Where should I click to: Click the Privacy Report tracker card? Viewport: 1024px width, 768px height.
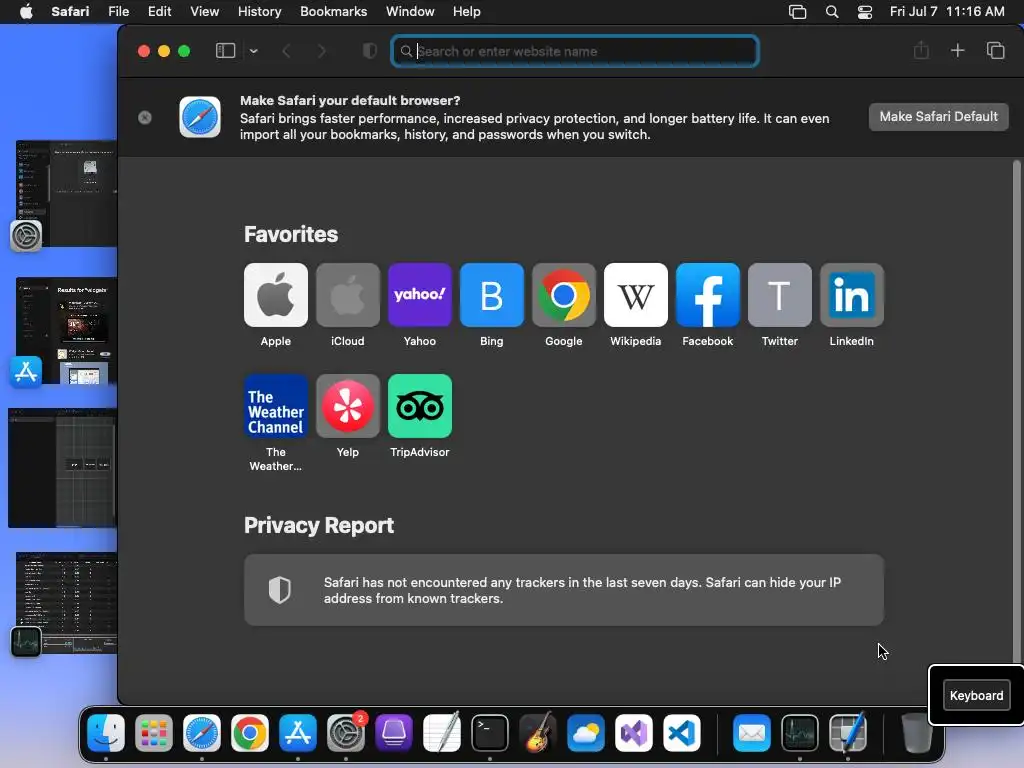pos(564,590)
